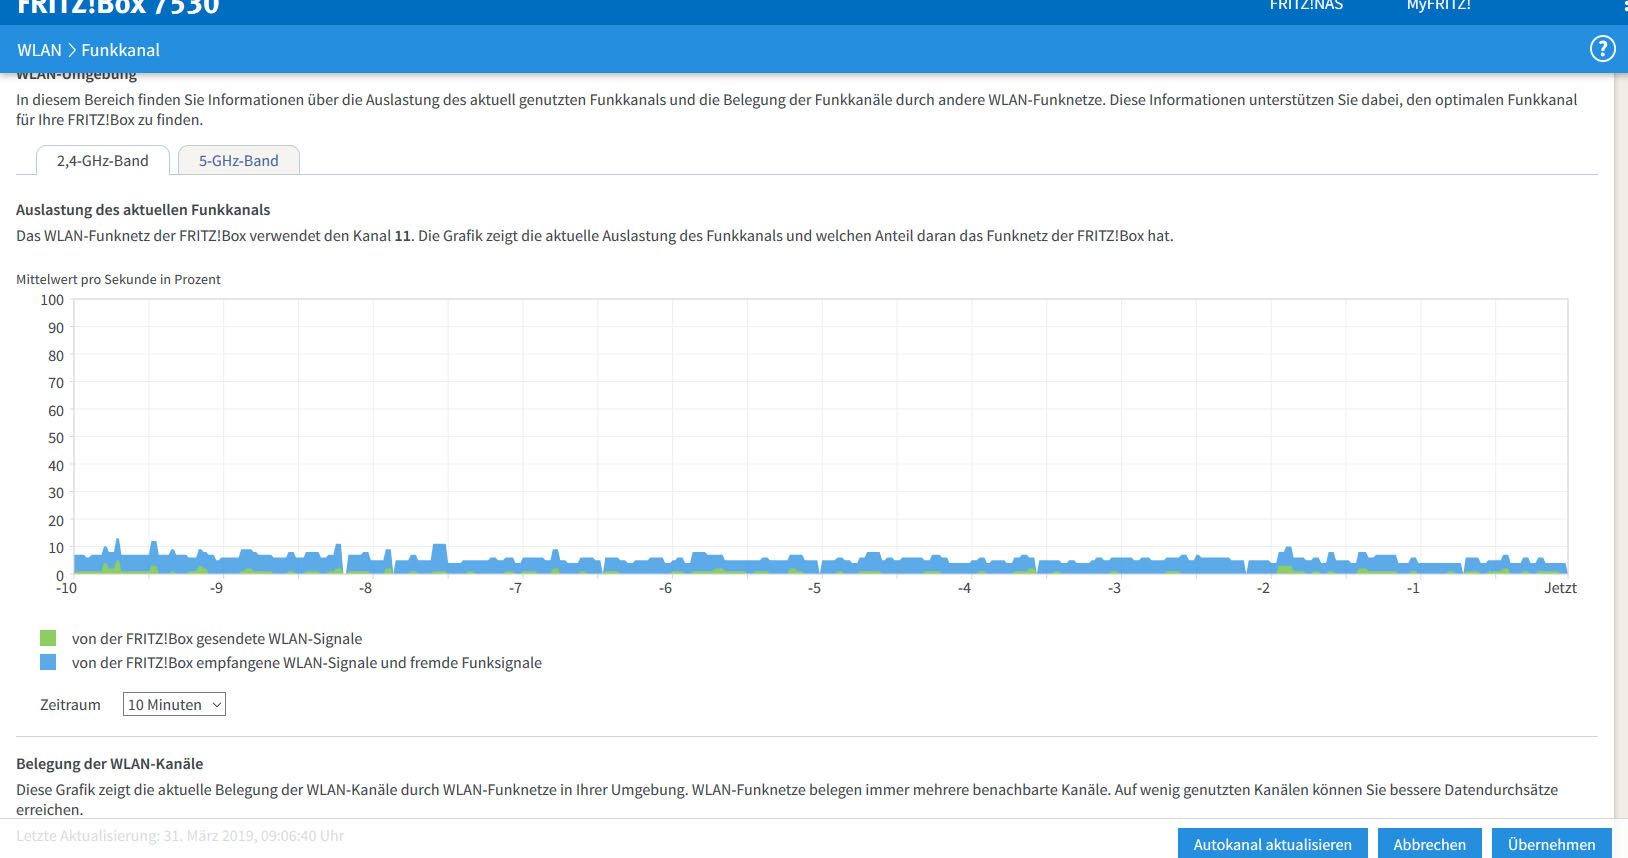Click the Übernehmen button

(x=1551, y=844)
